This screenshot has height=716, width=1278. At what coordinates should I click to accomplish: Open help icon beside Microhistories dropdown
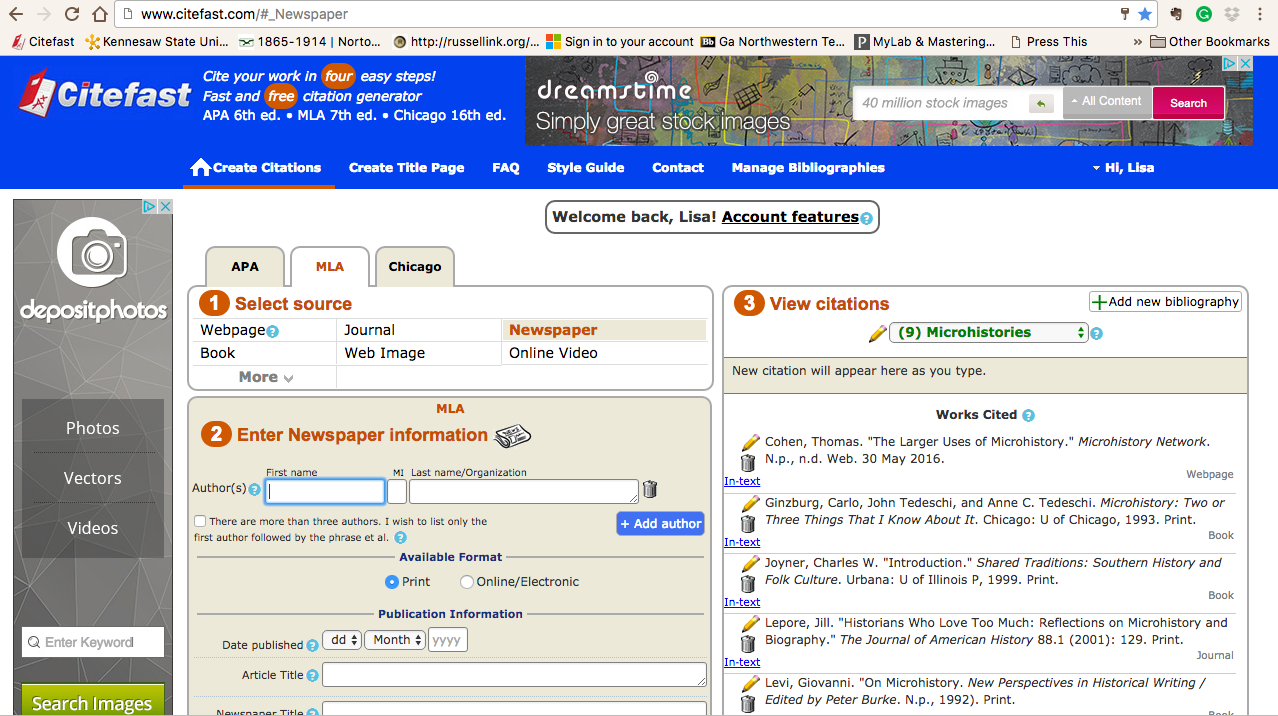pos(1096,334)
